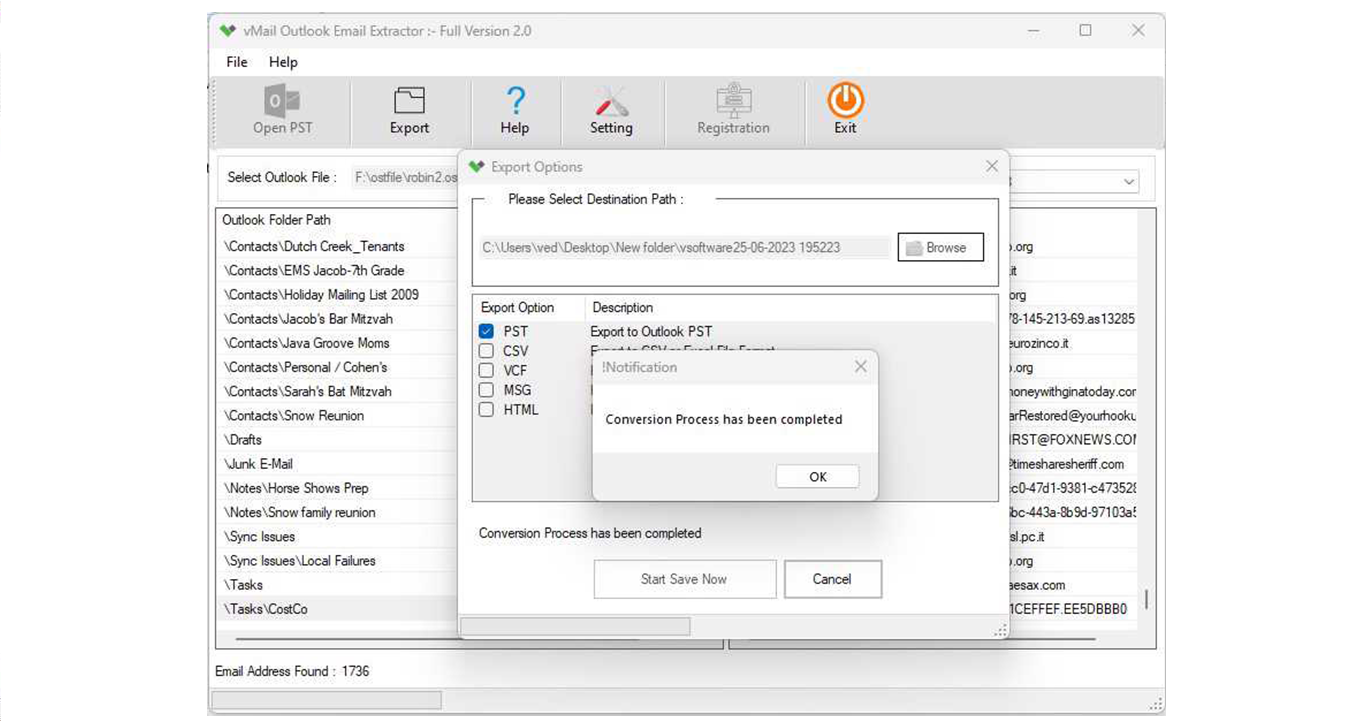Click Cancel in Export Options
1366x721 pixels.
point(832,579)
